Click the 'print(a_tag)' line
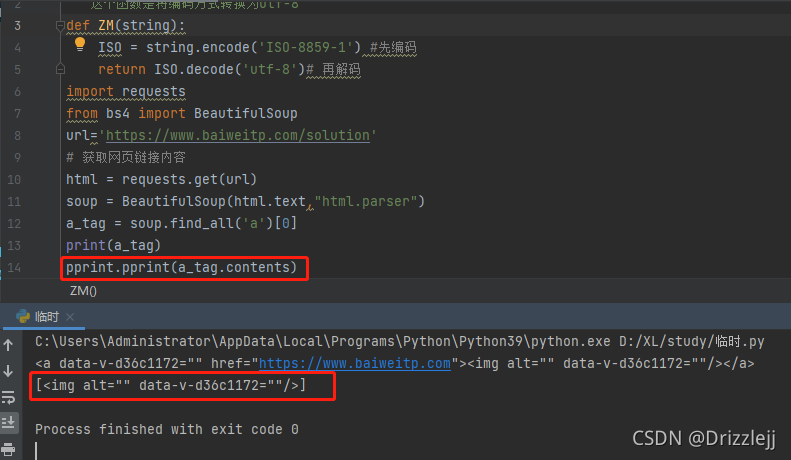Viewport: 791px width, 460px height. point(114,246)
